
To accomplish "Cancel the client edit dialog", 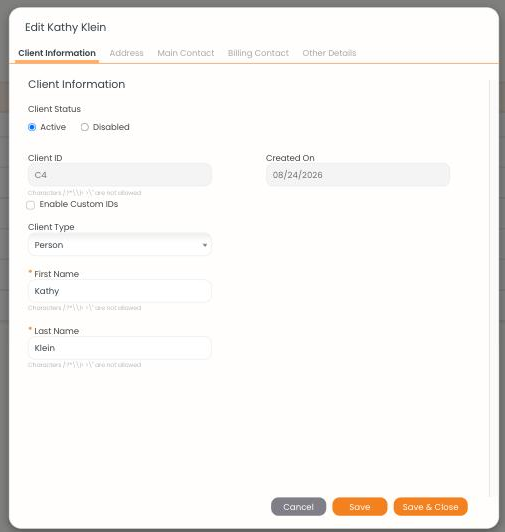I will pyautogui.click(x=298, y=507).
